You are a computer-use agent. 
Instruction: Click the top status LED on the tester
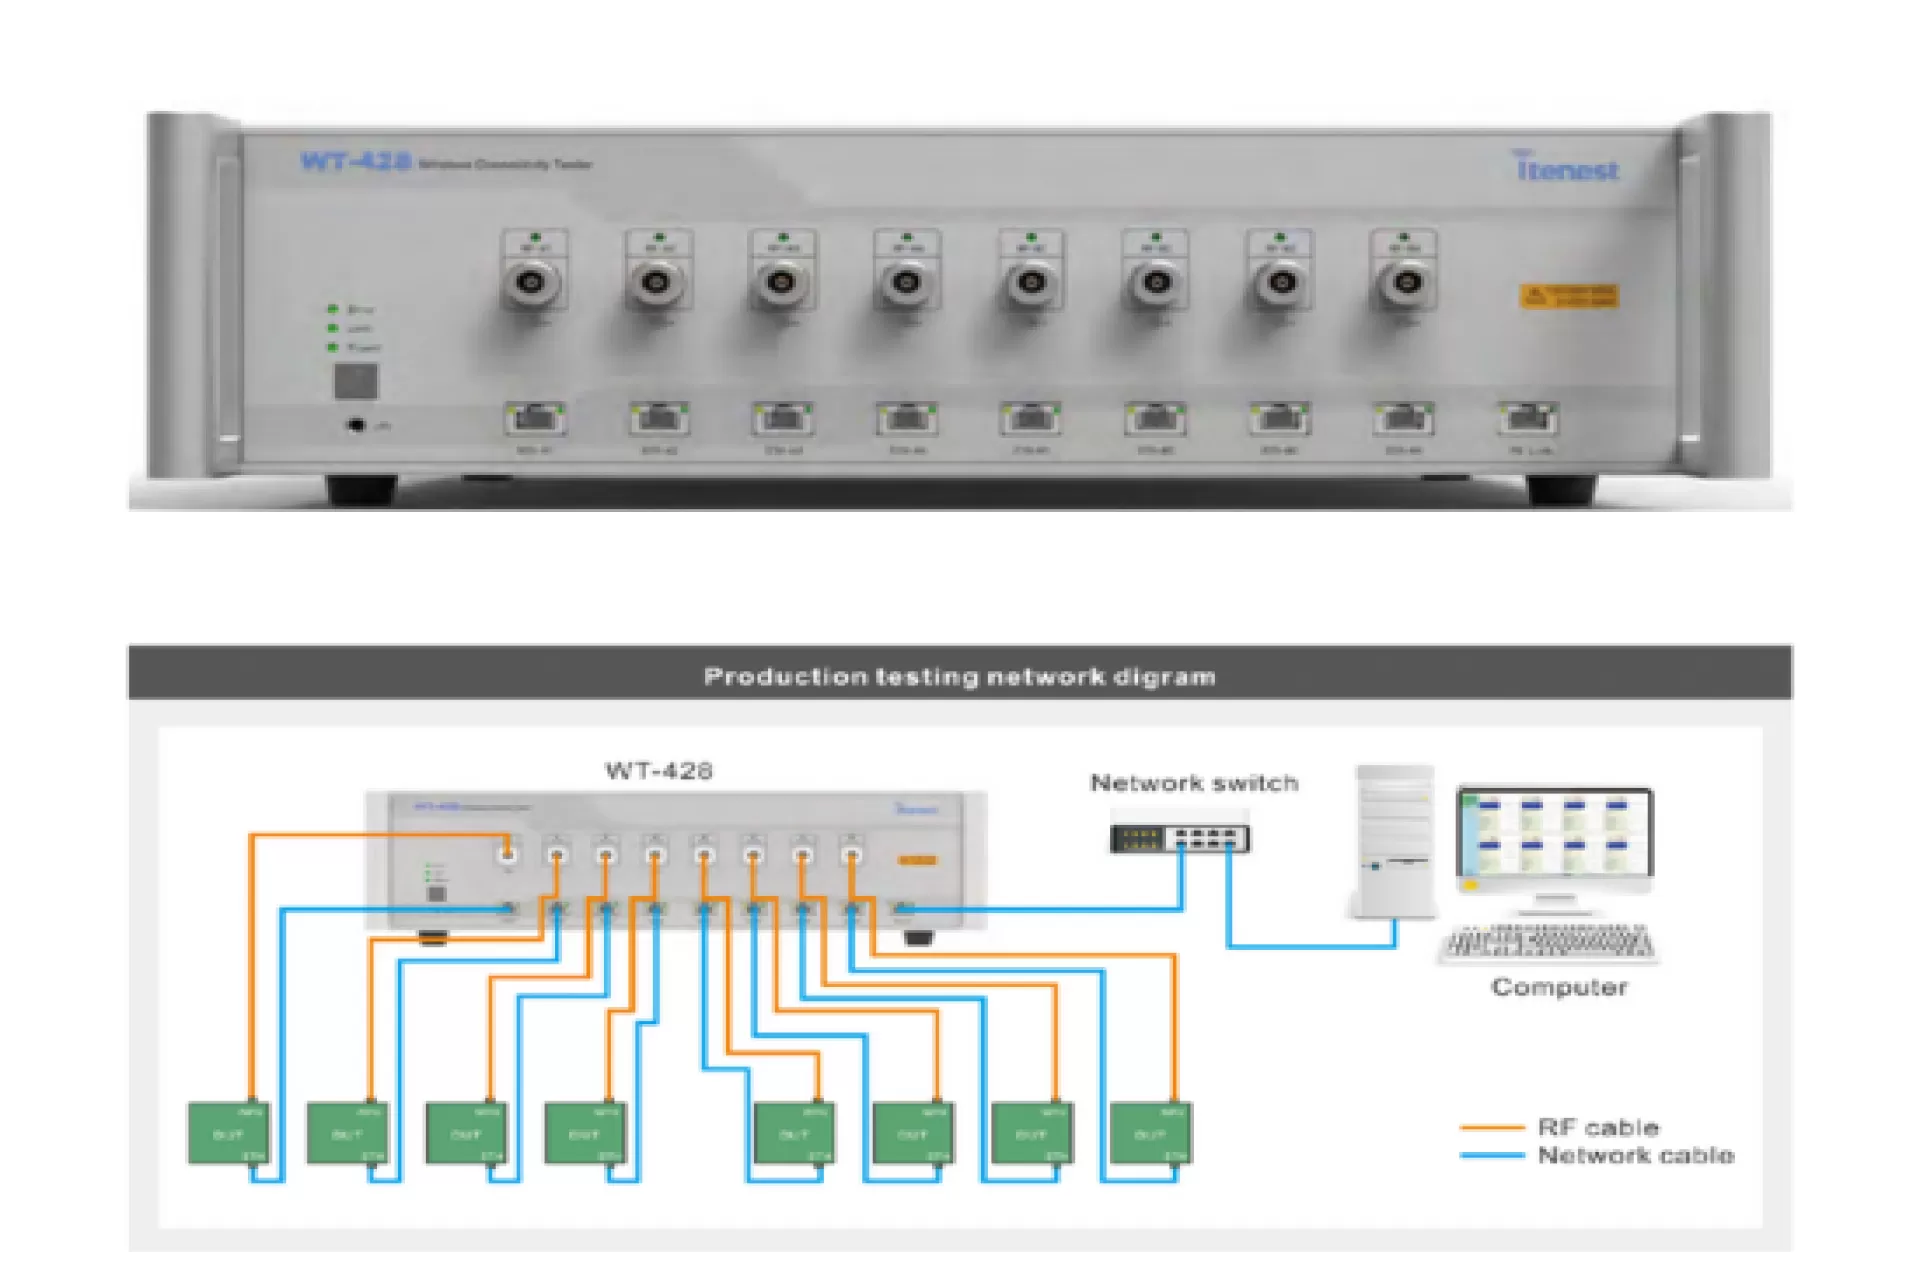tap(333, 308)
